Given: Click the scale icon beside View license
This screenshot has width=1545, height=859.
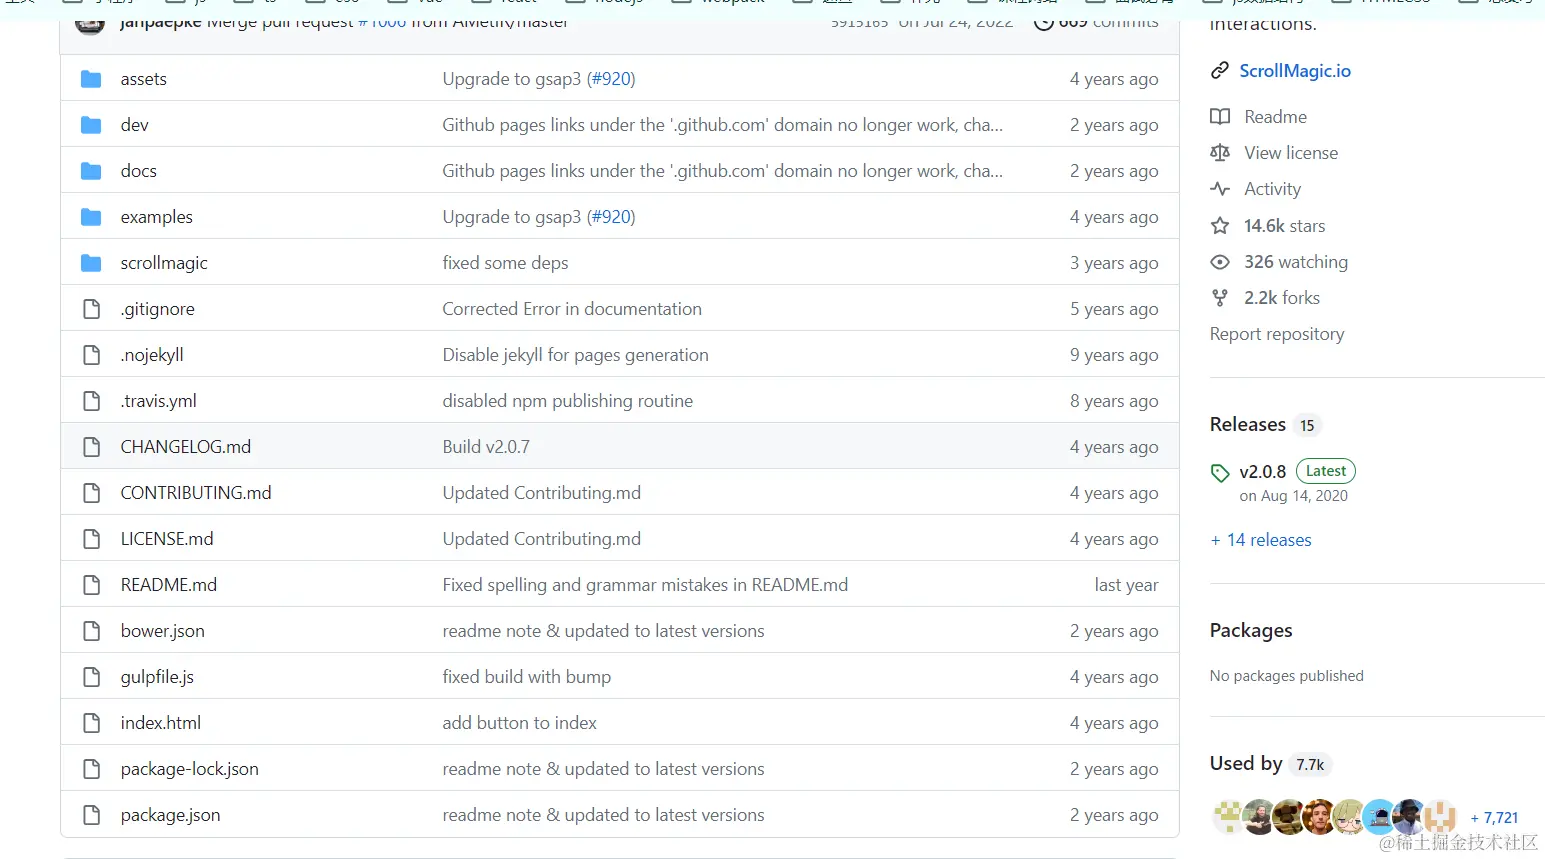Looking at the screenshot, I should click(x=1220, y=153).
